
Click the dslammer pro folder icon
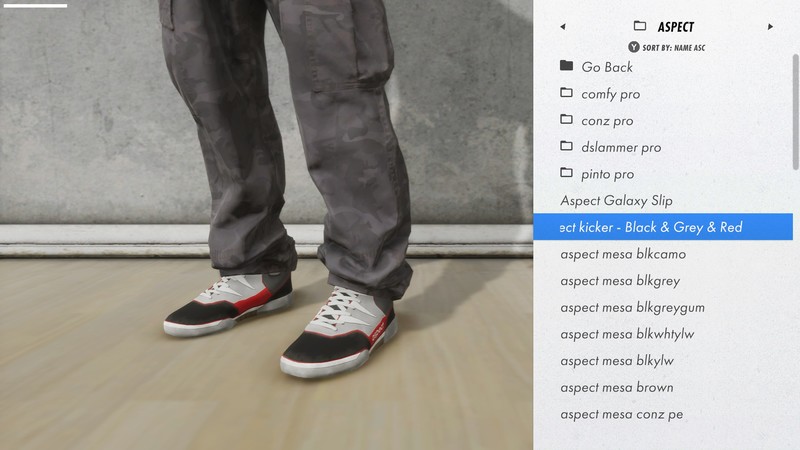567,147
